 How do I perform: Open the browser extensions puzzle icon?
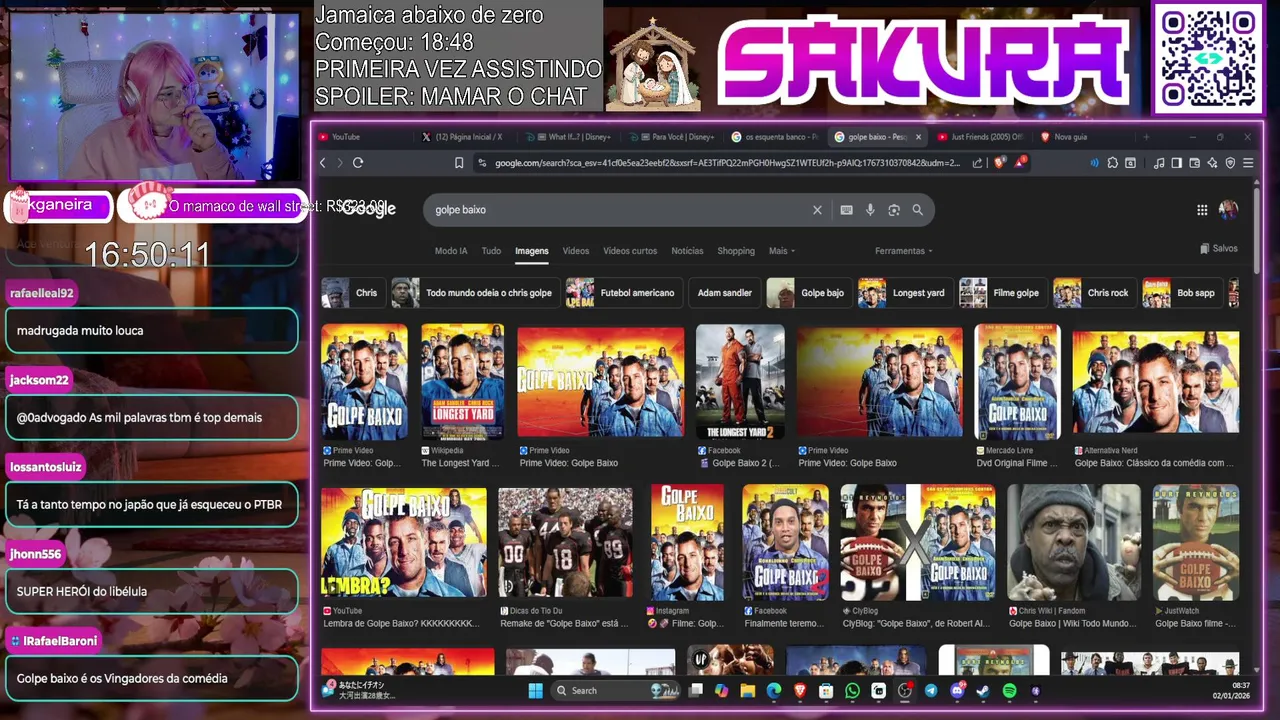(x=1112, y=163)
